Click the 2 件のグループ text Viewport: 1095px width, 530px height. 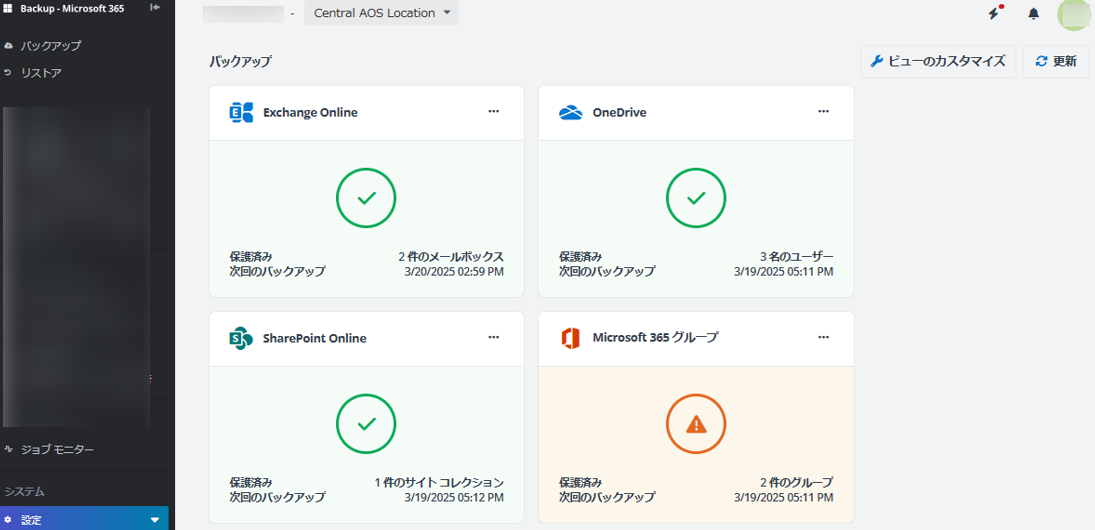pyautogui.click(x=797, y=483)
